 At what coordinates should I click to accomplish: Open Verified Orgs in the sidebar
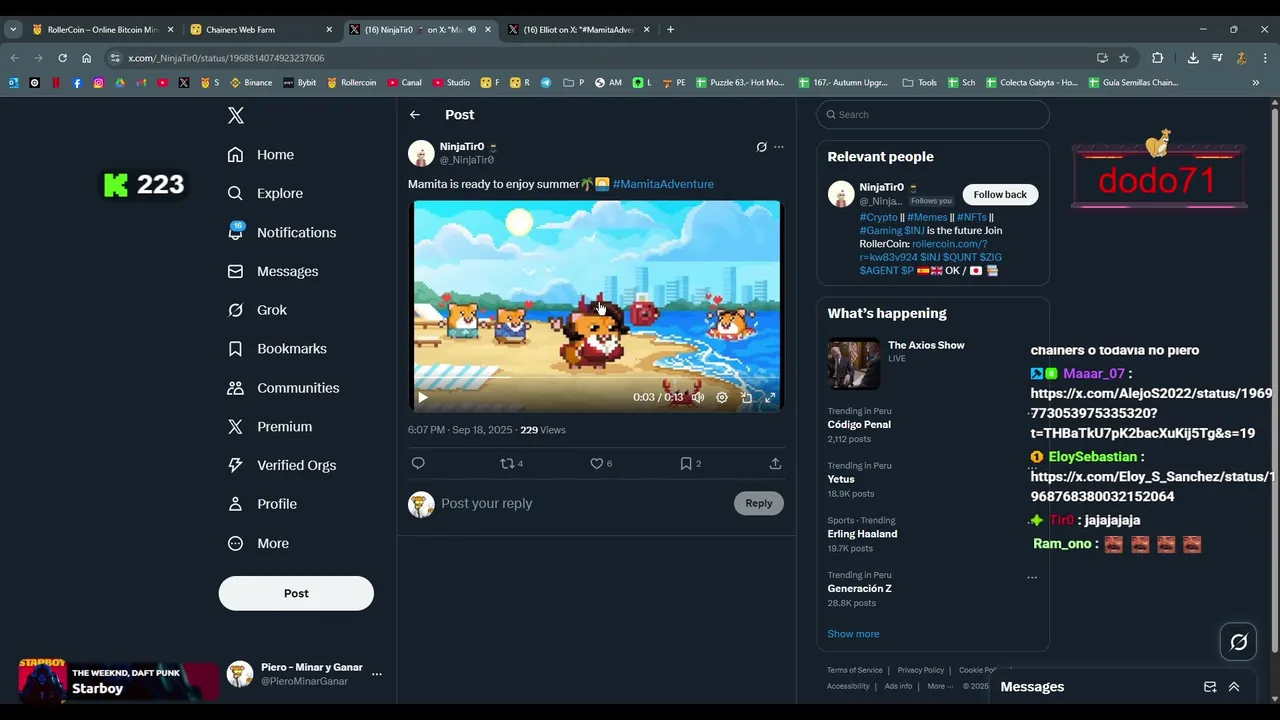coord(282,465)
